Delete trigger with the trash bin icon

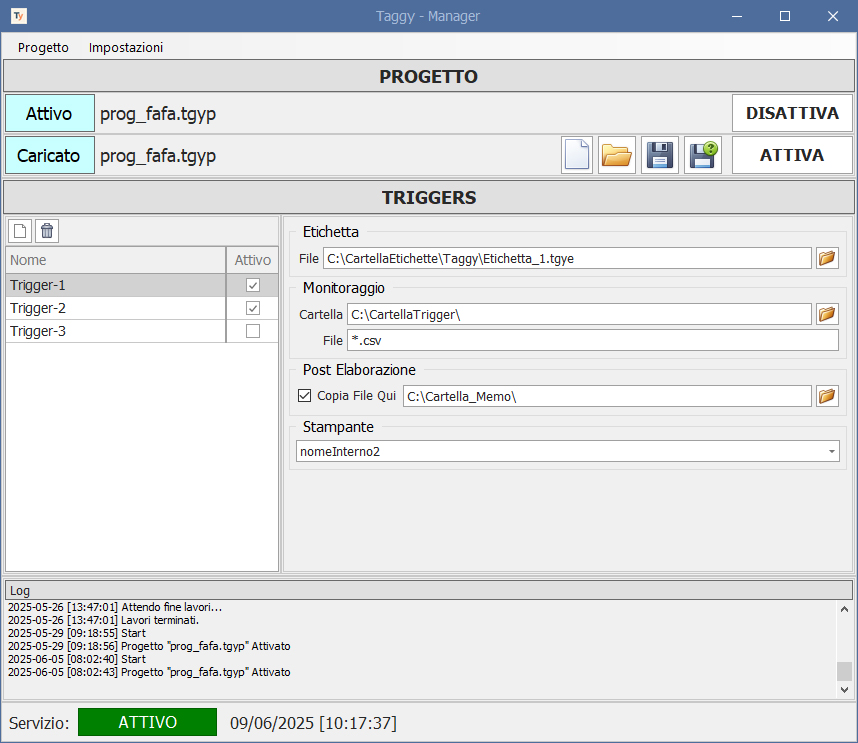tap(47, 231)
